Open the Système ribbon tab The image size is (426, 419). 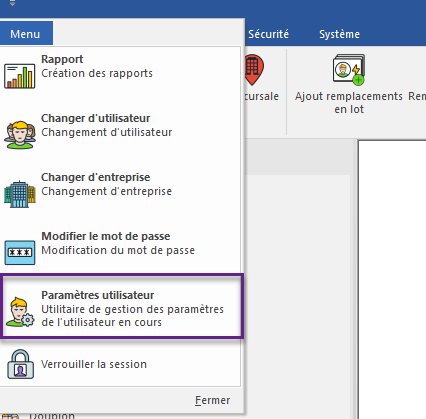click(339, 34)
